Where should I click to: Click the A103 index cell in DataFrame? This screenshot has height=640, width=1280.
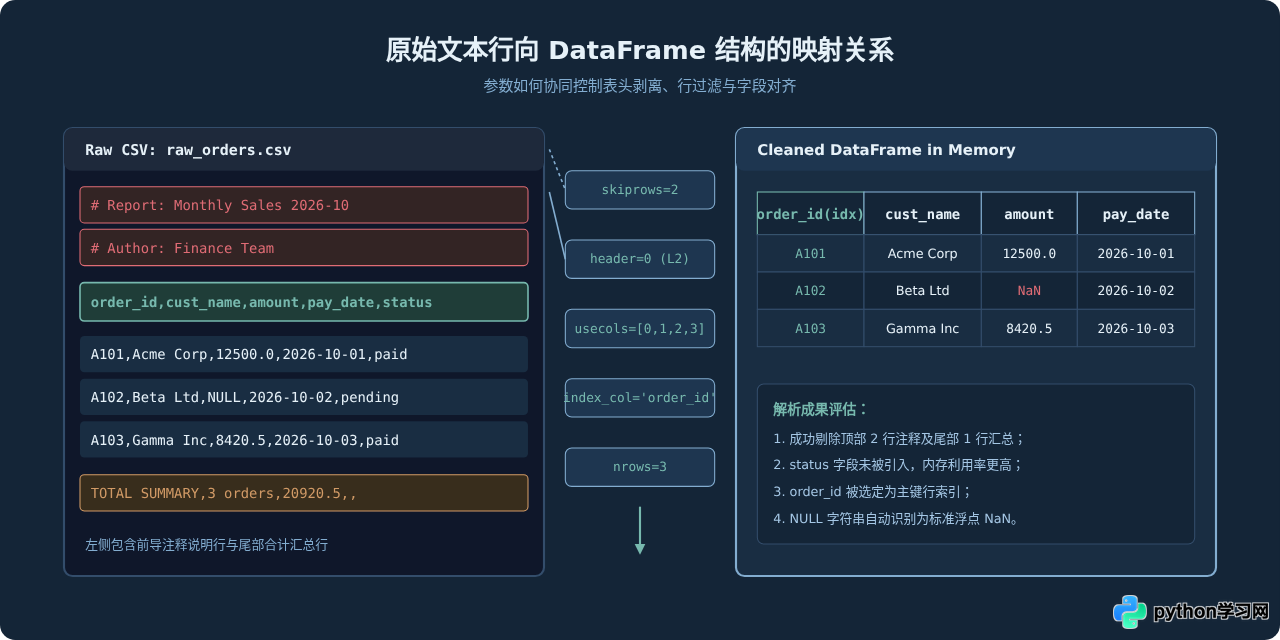(811, 328)
